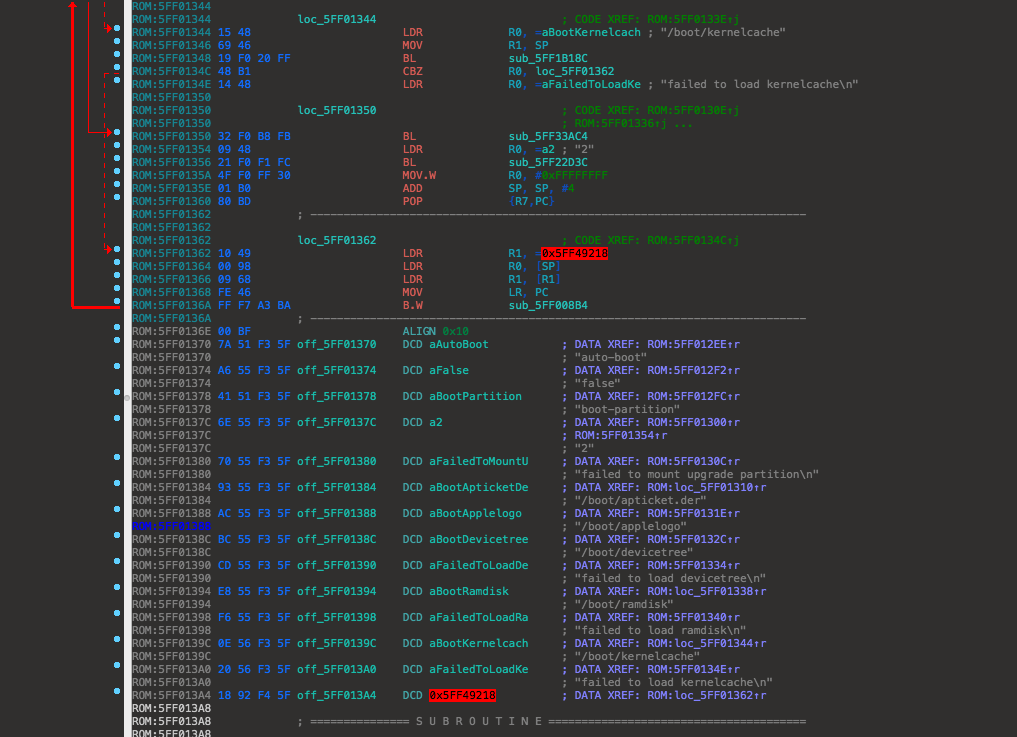Click breakpoint dot beside the off_5FF01370 aAutoBoot line

pyautogui.click(x=117, y=344)
